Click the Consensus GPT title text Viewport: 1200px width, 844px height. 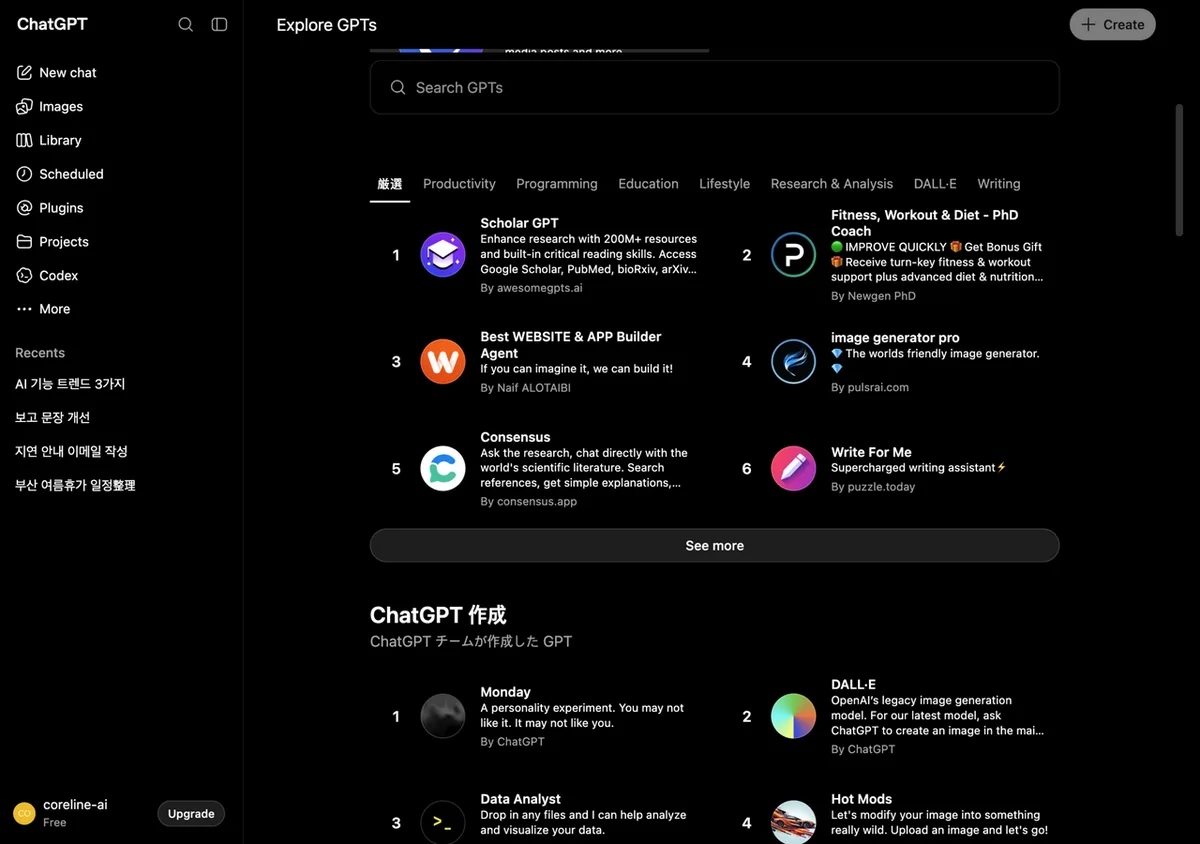click(x=515, y=437)
